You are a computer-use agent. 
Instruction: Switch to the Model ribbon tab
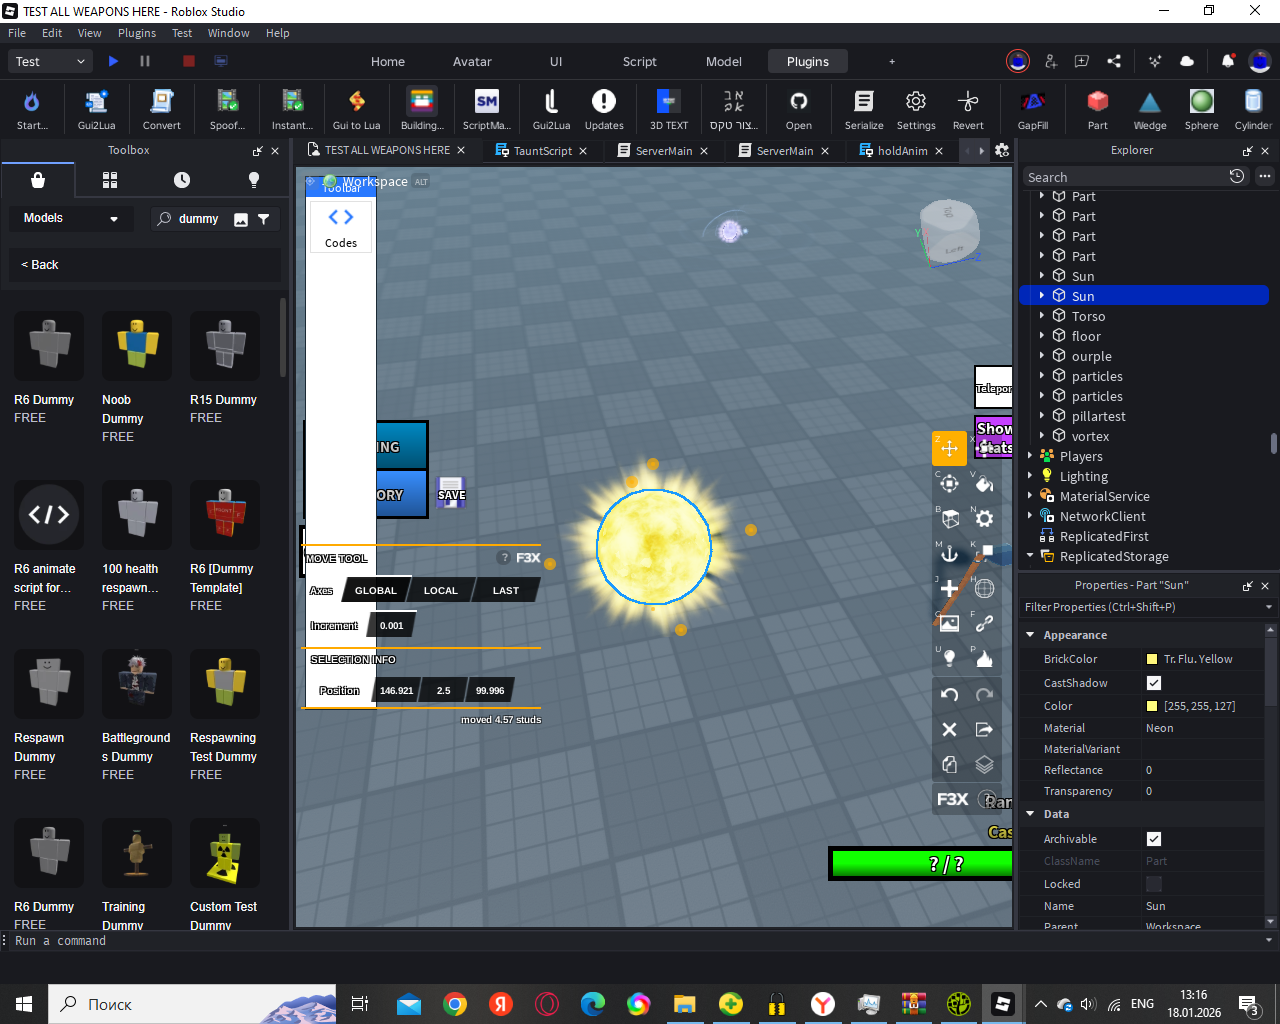[x=724, y=61]
